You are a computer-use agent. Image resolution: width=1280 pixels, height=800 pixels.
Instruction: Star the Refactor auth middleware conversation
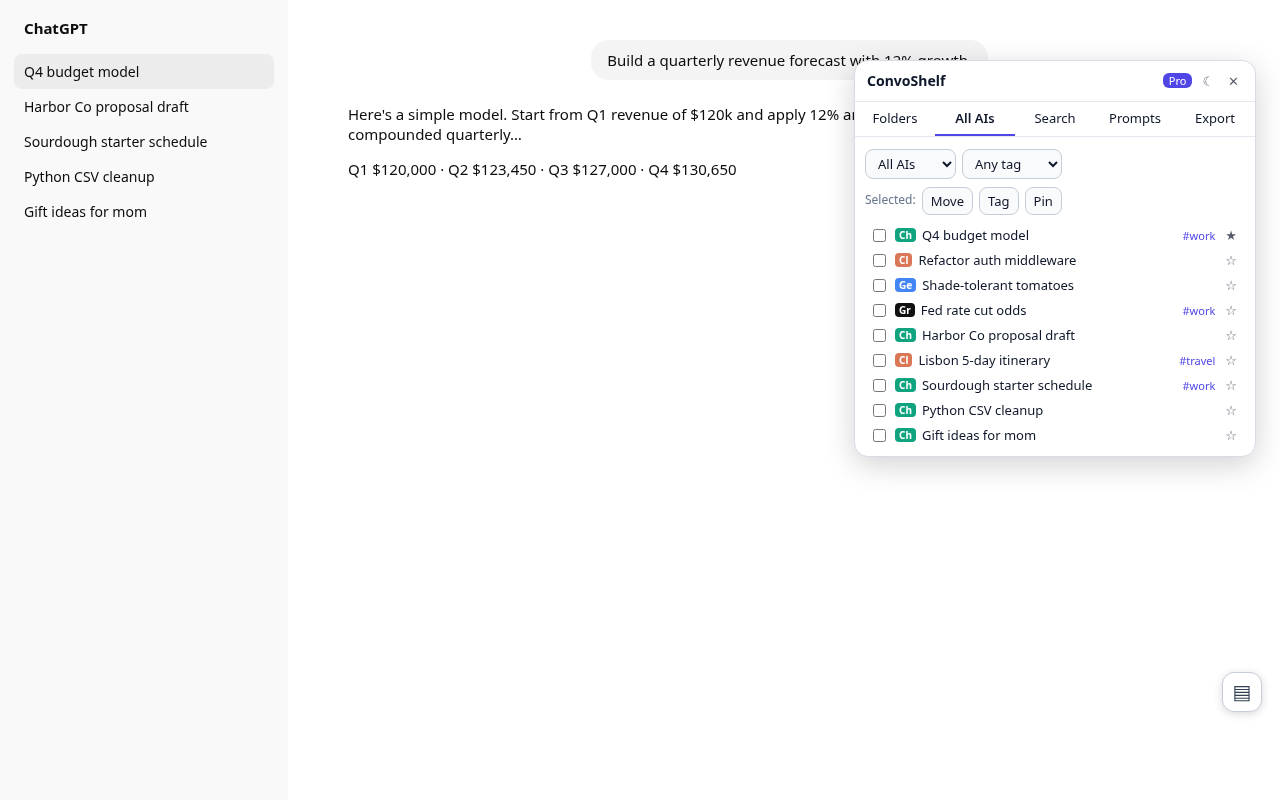click(x=1231, y=261)
